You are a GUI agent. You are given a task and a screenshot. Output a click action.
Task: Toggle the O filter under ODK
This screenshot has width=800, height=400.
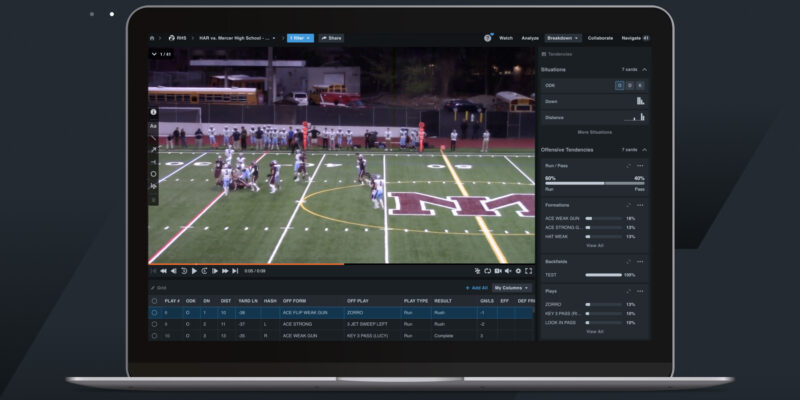[619, 85]
